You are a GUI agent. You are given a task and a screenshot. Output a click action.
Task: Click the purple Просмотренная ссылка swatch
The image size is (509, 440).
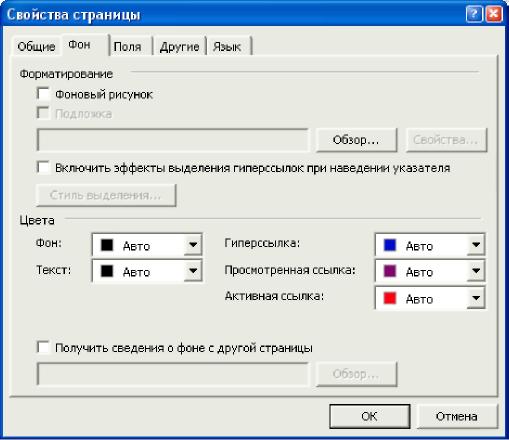coord(390,271)
